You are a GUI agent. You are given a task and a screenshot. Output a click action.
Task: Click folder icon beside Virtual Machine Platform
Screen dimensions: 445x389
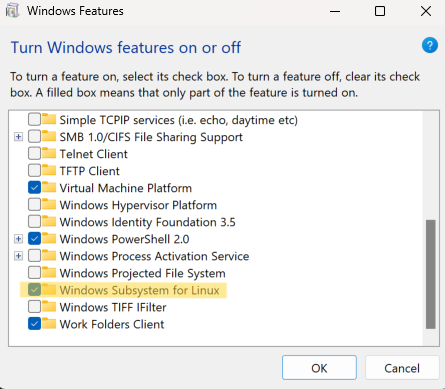49,187
